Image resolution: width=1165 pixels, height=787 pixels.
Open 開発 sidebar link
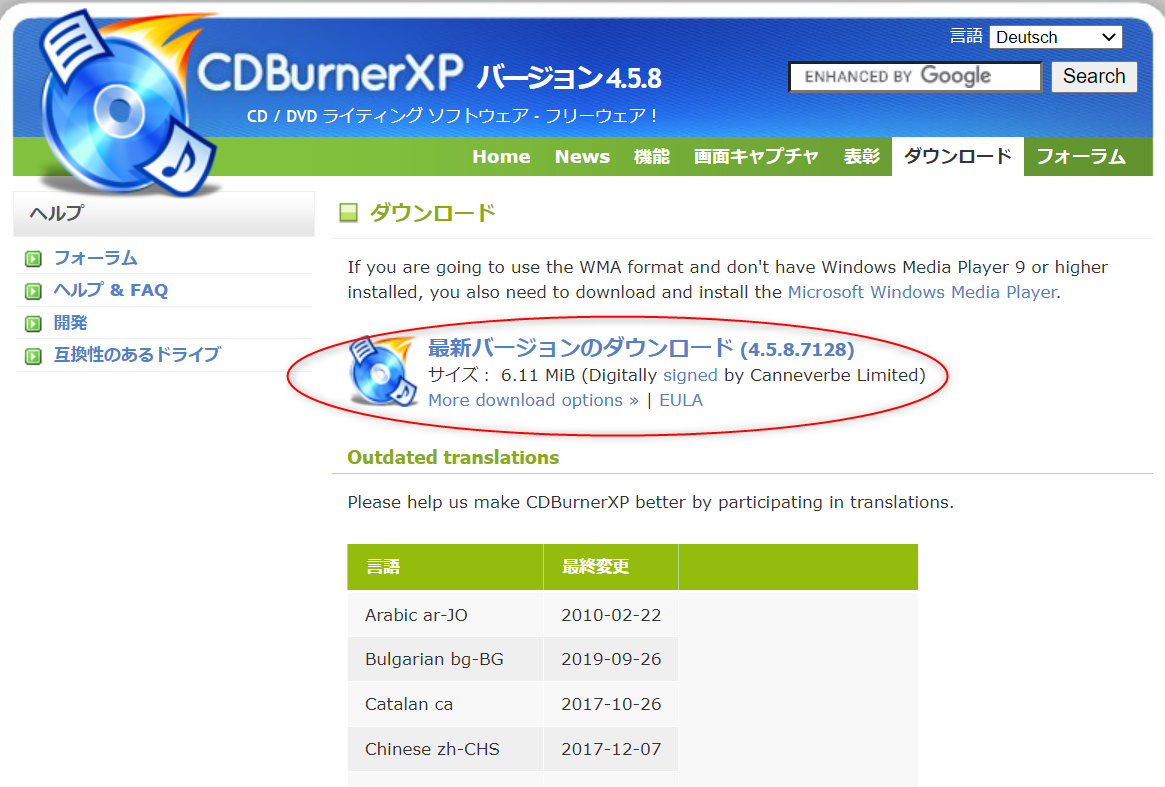(71, 323)
